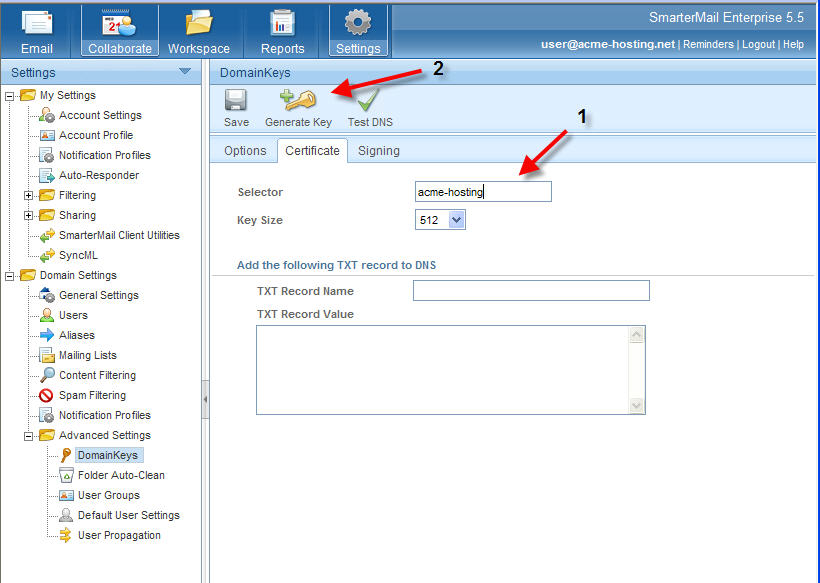Click the SyncML icon
The width and height of the screenshot is (820, 583).
point(47,255)
